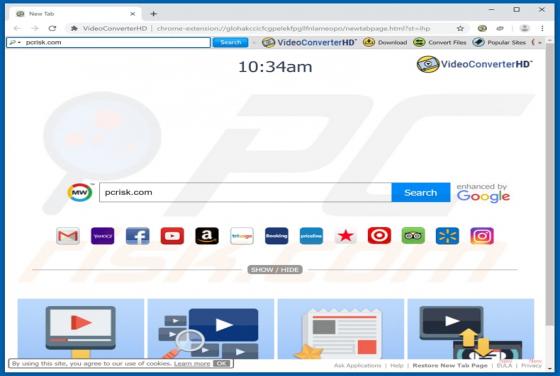Open the TripAdvisor owl icon
The width and height of the screenshot is (560, 376).
413,236
